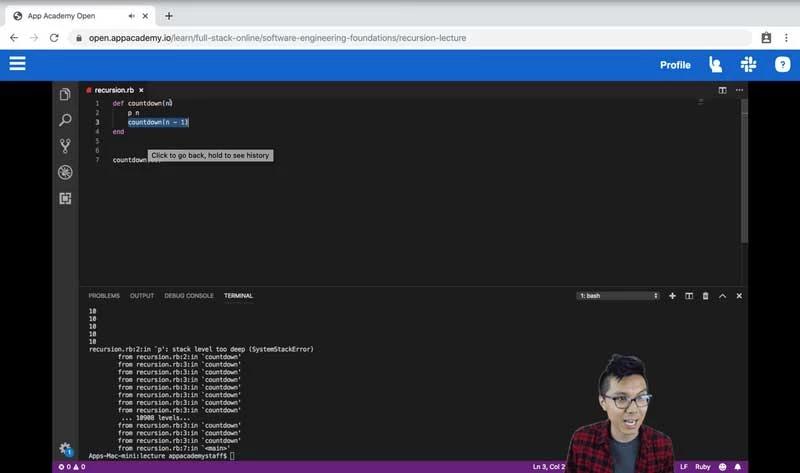Toggle the hamburger navigation menu
The image size is (800, 473).
pos(17,64)
